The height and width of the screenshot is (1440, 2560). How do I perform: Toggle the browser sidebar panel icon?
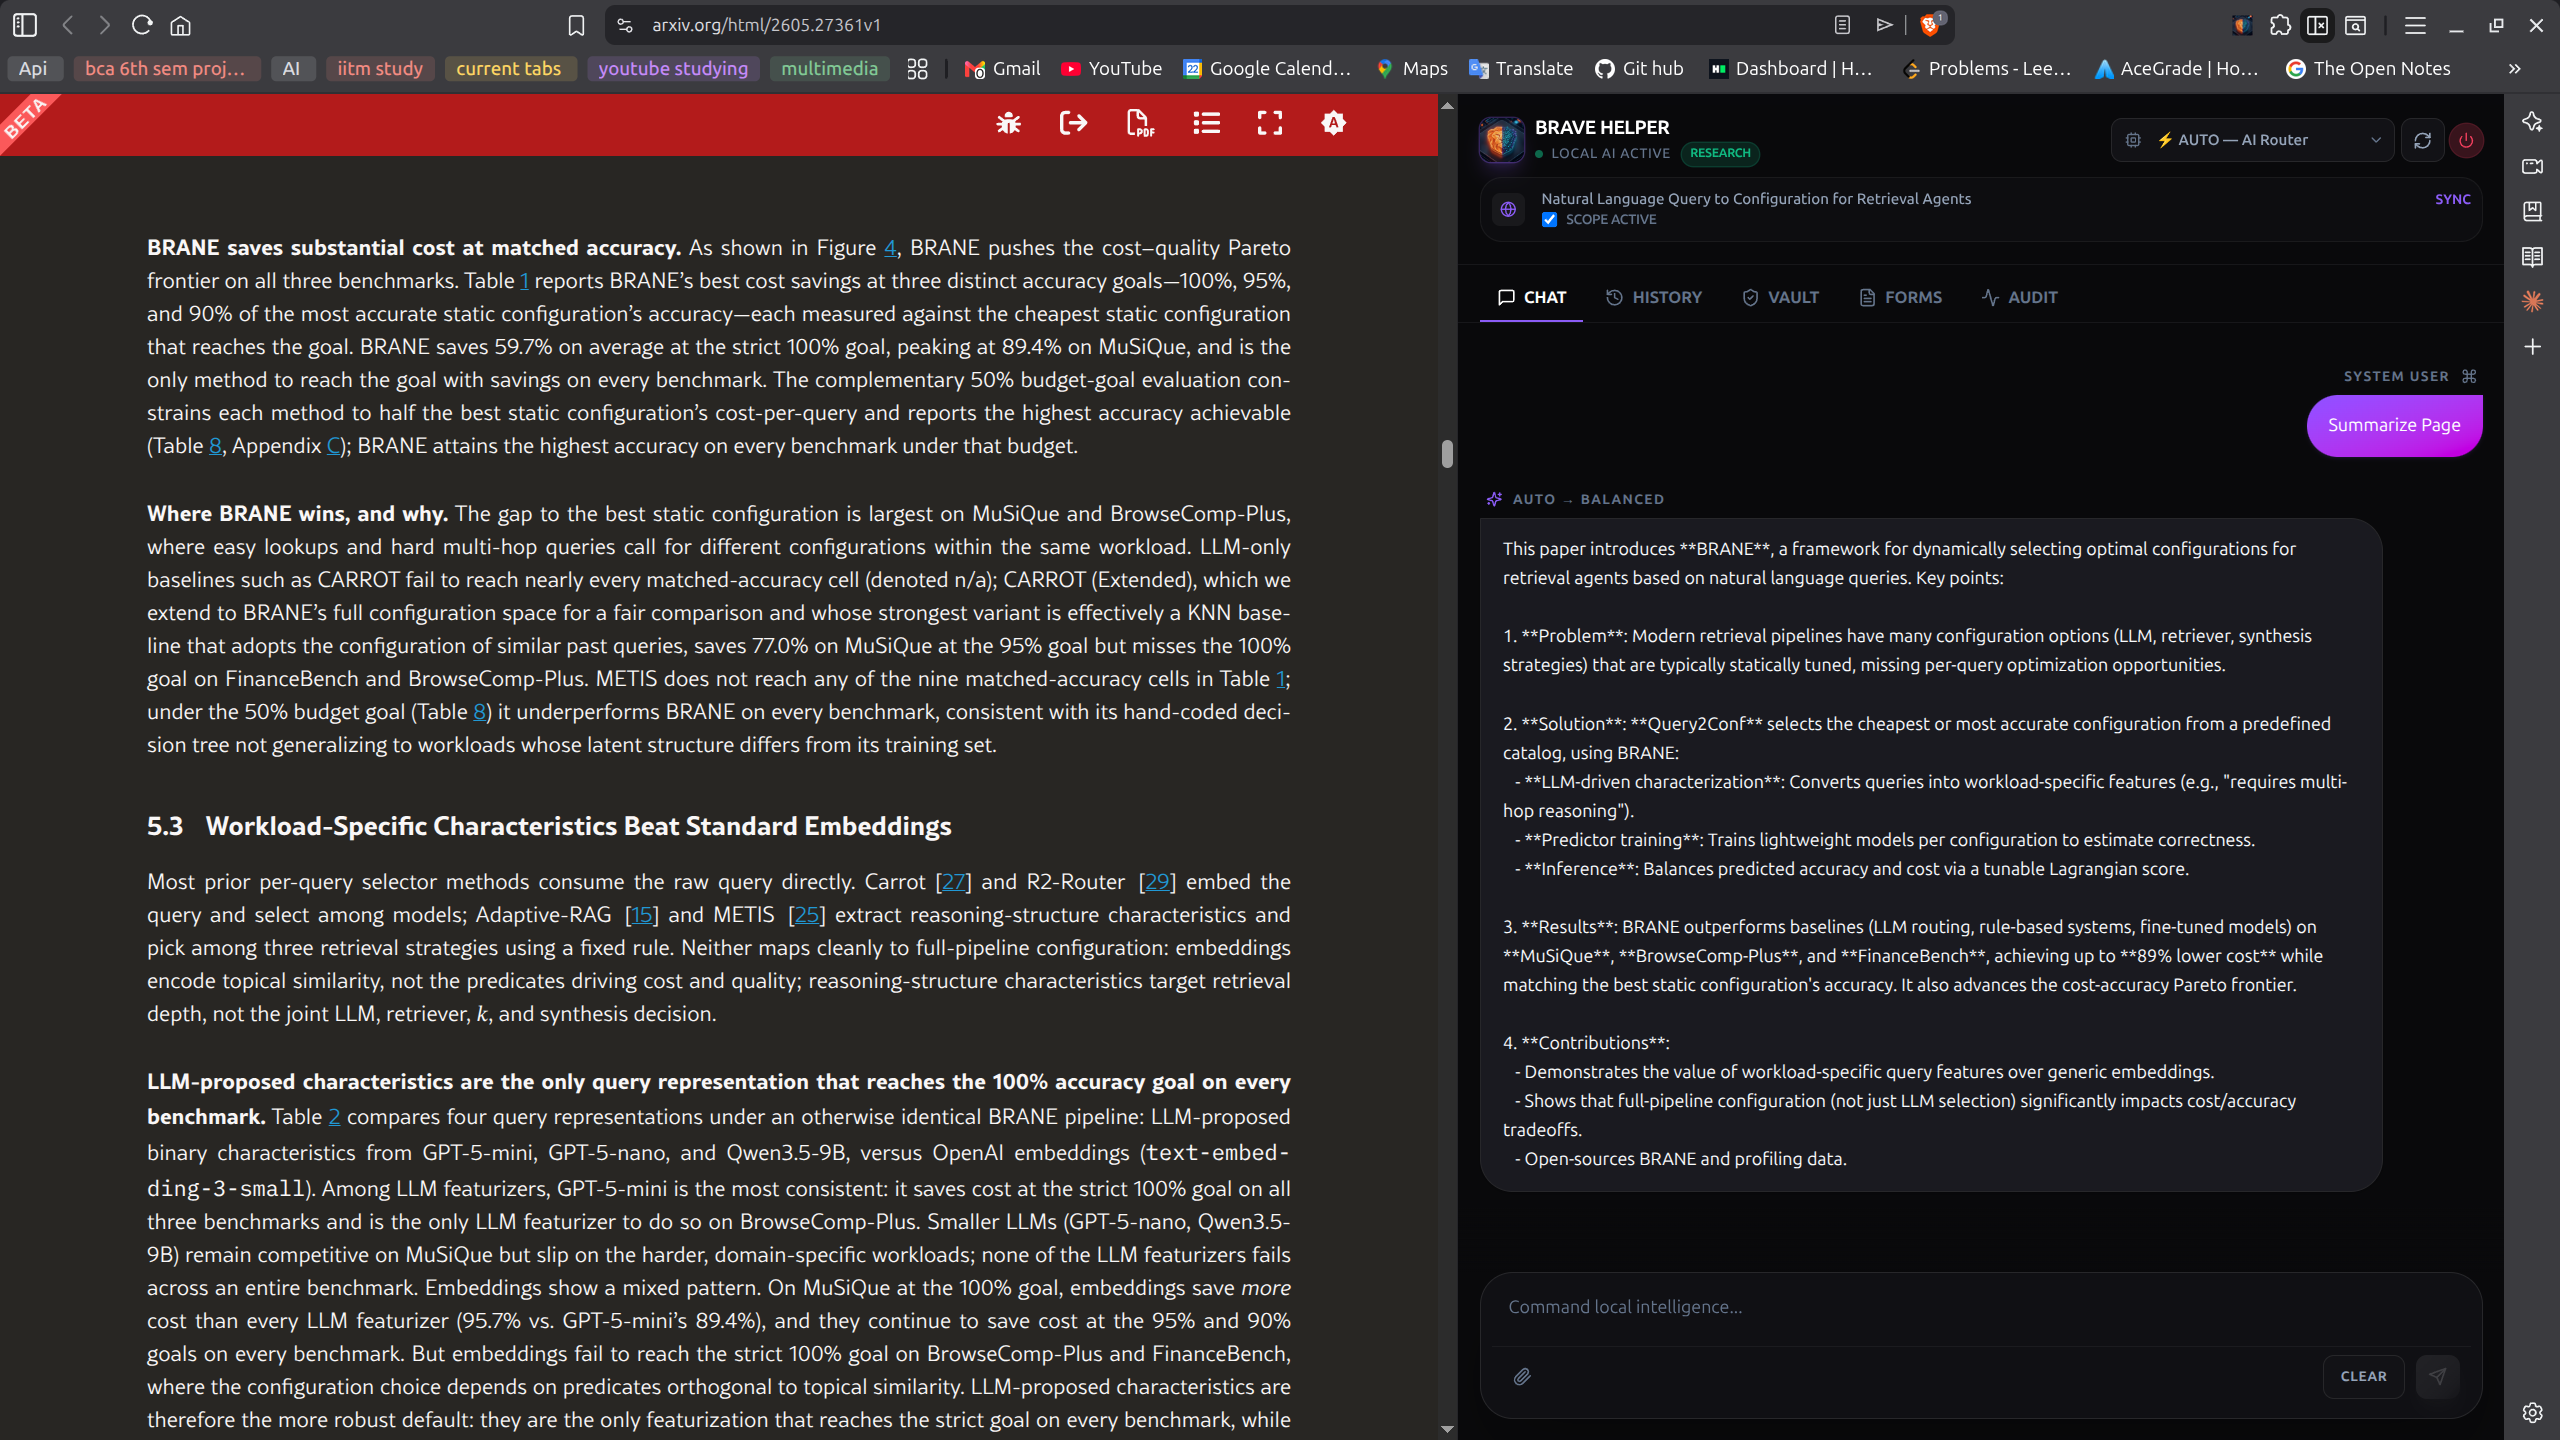(x=25, y=25)
